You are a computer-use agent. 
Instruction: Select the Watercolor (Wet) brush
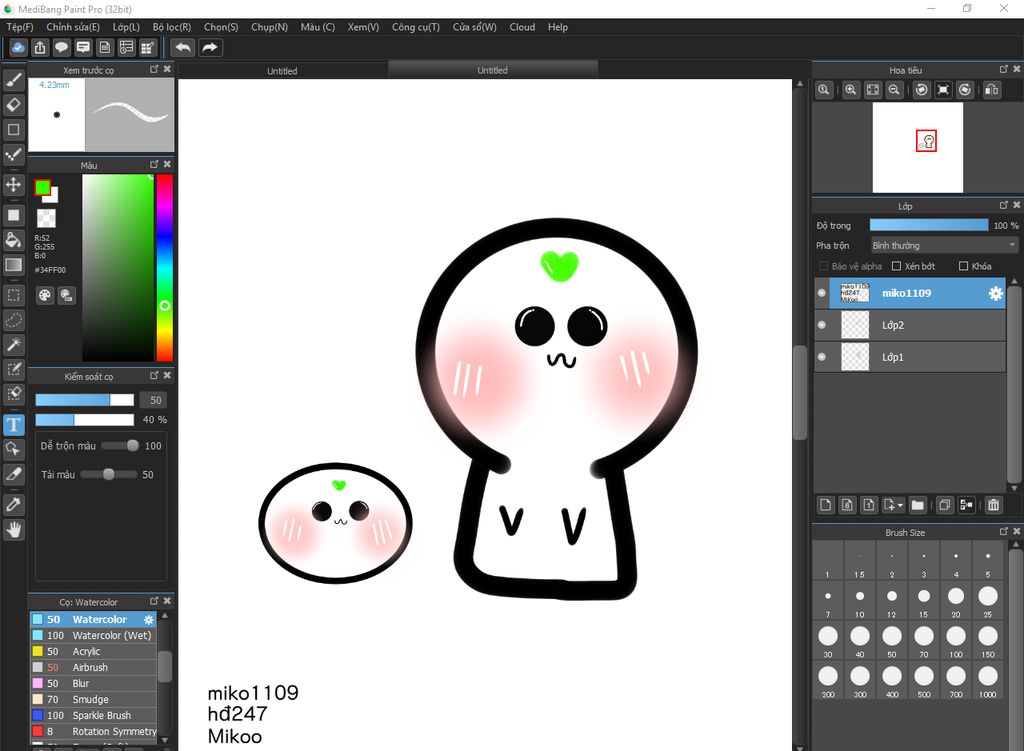tap(93, 635)
